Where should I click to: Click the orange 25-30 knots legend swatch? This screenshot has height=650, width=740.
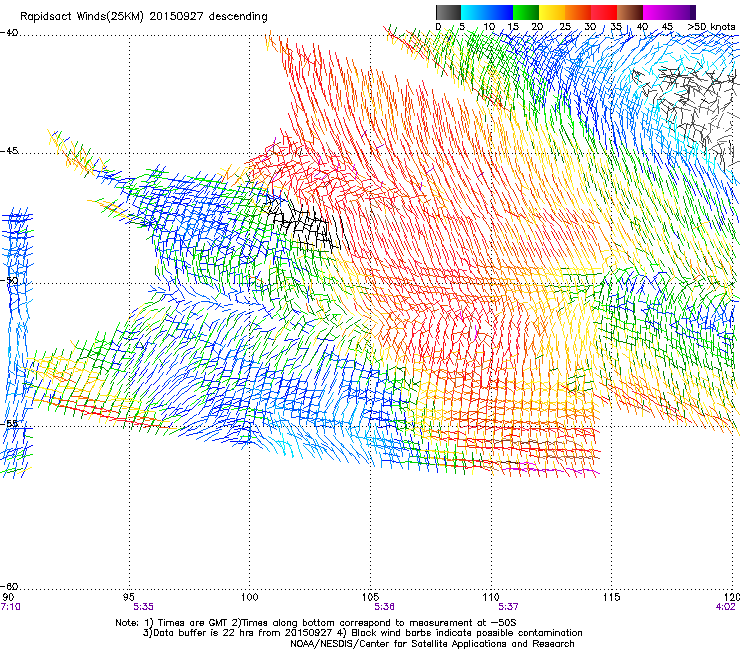pos(578,12)
